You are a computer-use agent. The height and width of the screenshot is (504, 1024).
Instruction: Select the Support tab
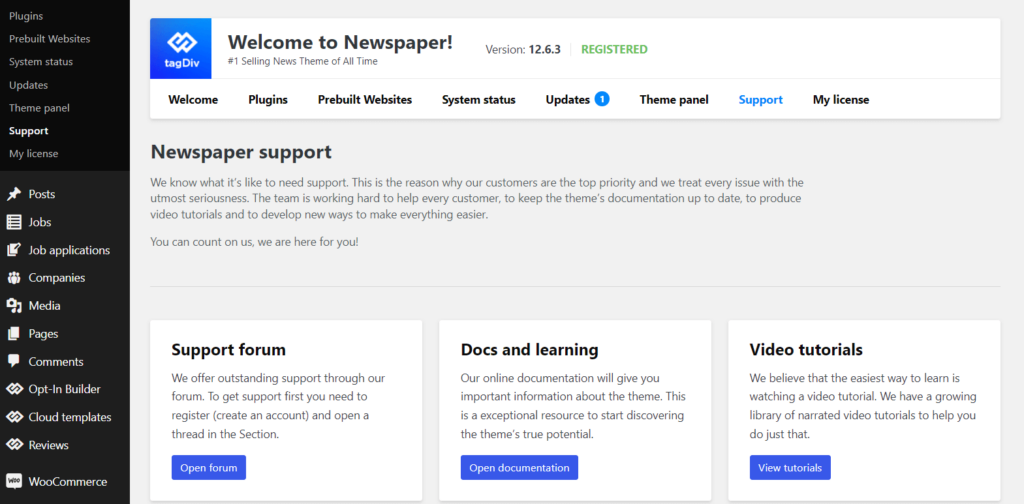pyautogui.click(x=761, y=100)
